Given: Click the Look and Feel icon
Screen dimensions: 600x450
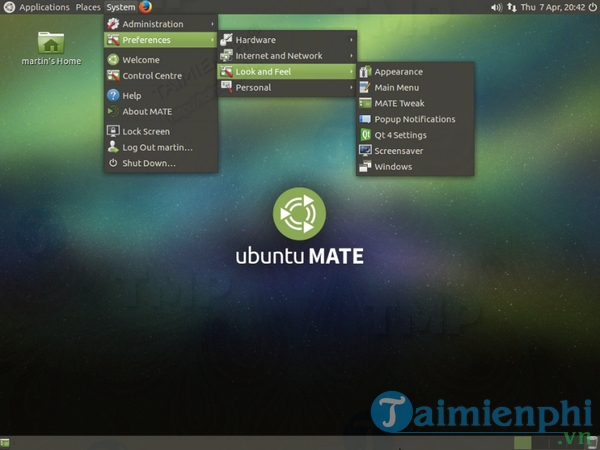Looking at the screenshot, I should (x=226, y=72).
